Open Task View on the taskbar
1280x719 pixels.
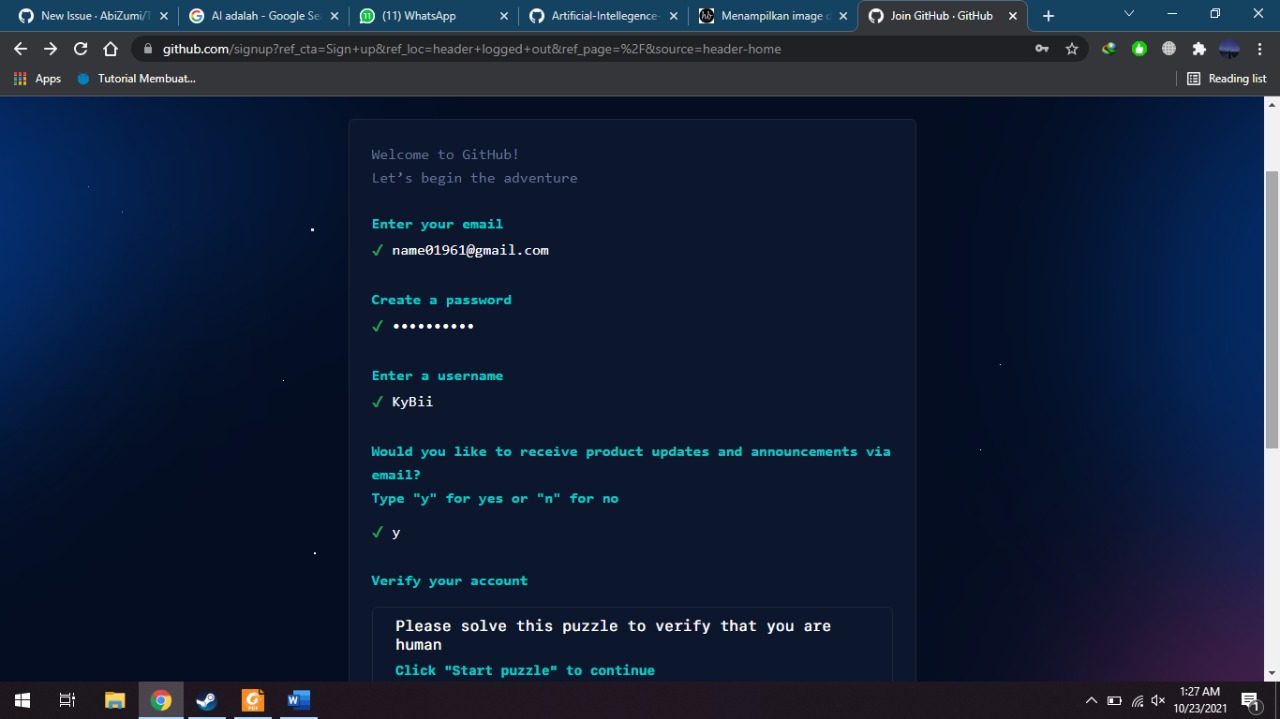click(66, 700)
